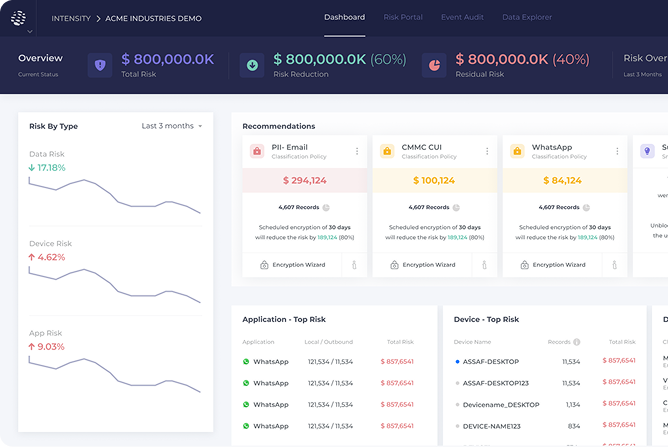Click the CMMC CUI policy icon
The height and width of the screenshot is (447, 668).
(x=387, y=151)
